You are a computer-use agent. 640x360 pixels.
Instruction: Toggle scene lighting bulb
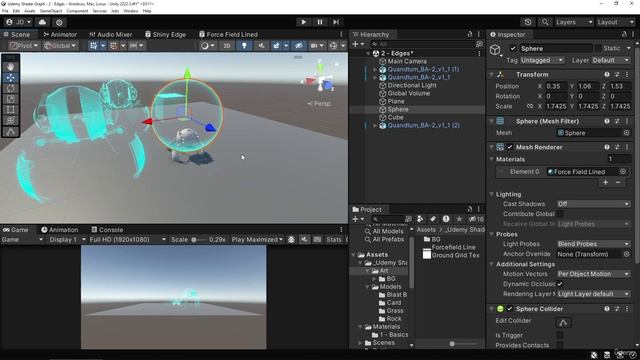pyautogui.click(x=244, y=46)
